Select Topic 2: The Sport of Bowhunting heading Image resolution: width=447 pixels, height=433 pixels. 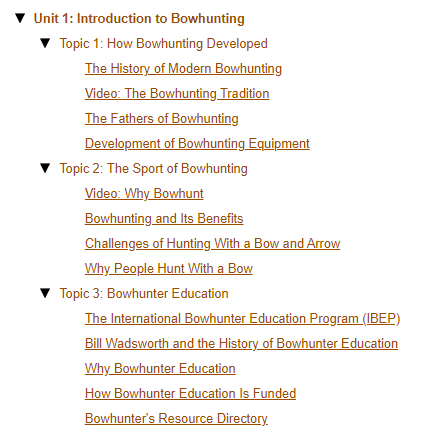click(x=154, y=168)
